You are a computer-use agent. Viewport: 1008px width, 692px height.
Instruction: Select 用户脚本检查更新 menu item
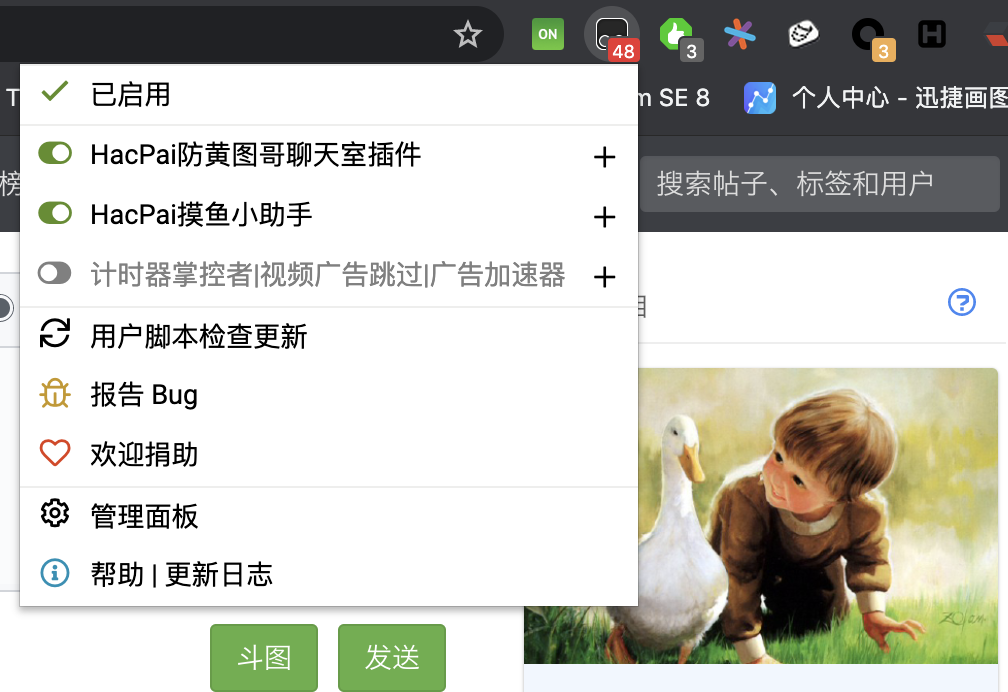[329, 336]
